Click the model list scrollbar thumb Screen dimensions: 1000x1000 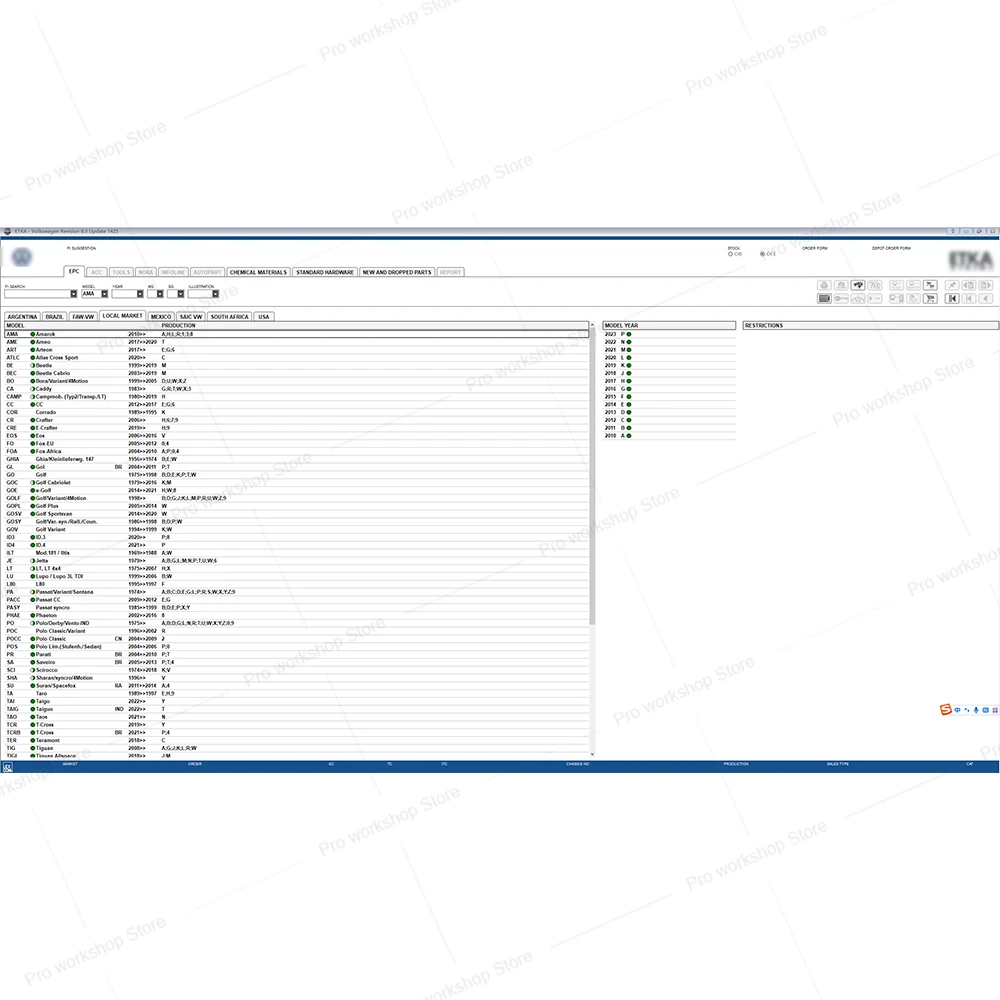tap(592, 478)
